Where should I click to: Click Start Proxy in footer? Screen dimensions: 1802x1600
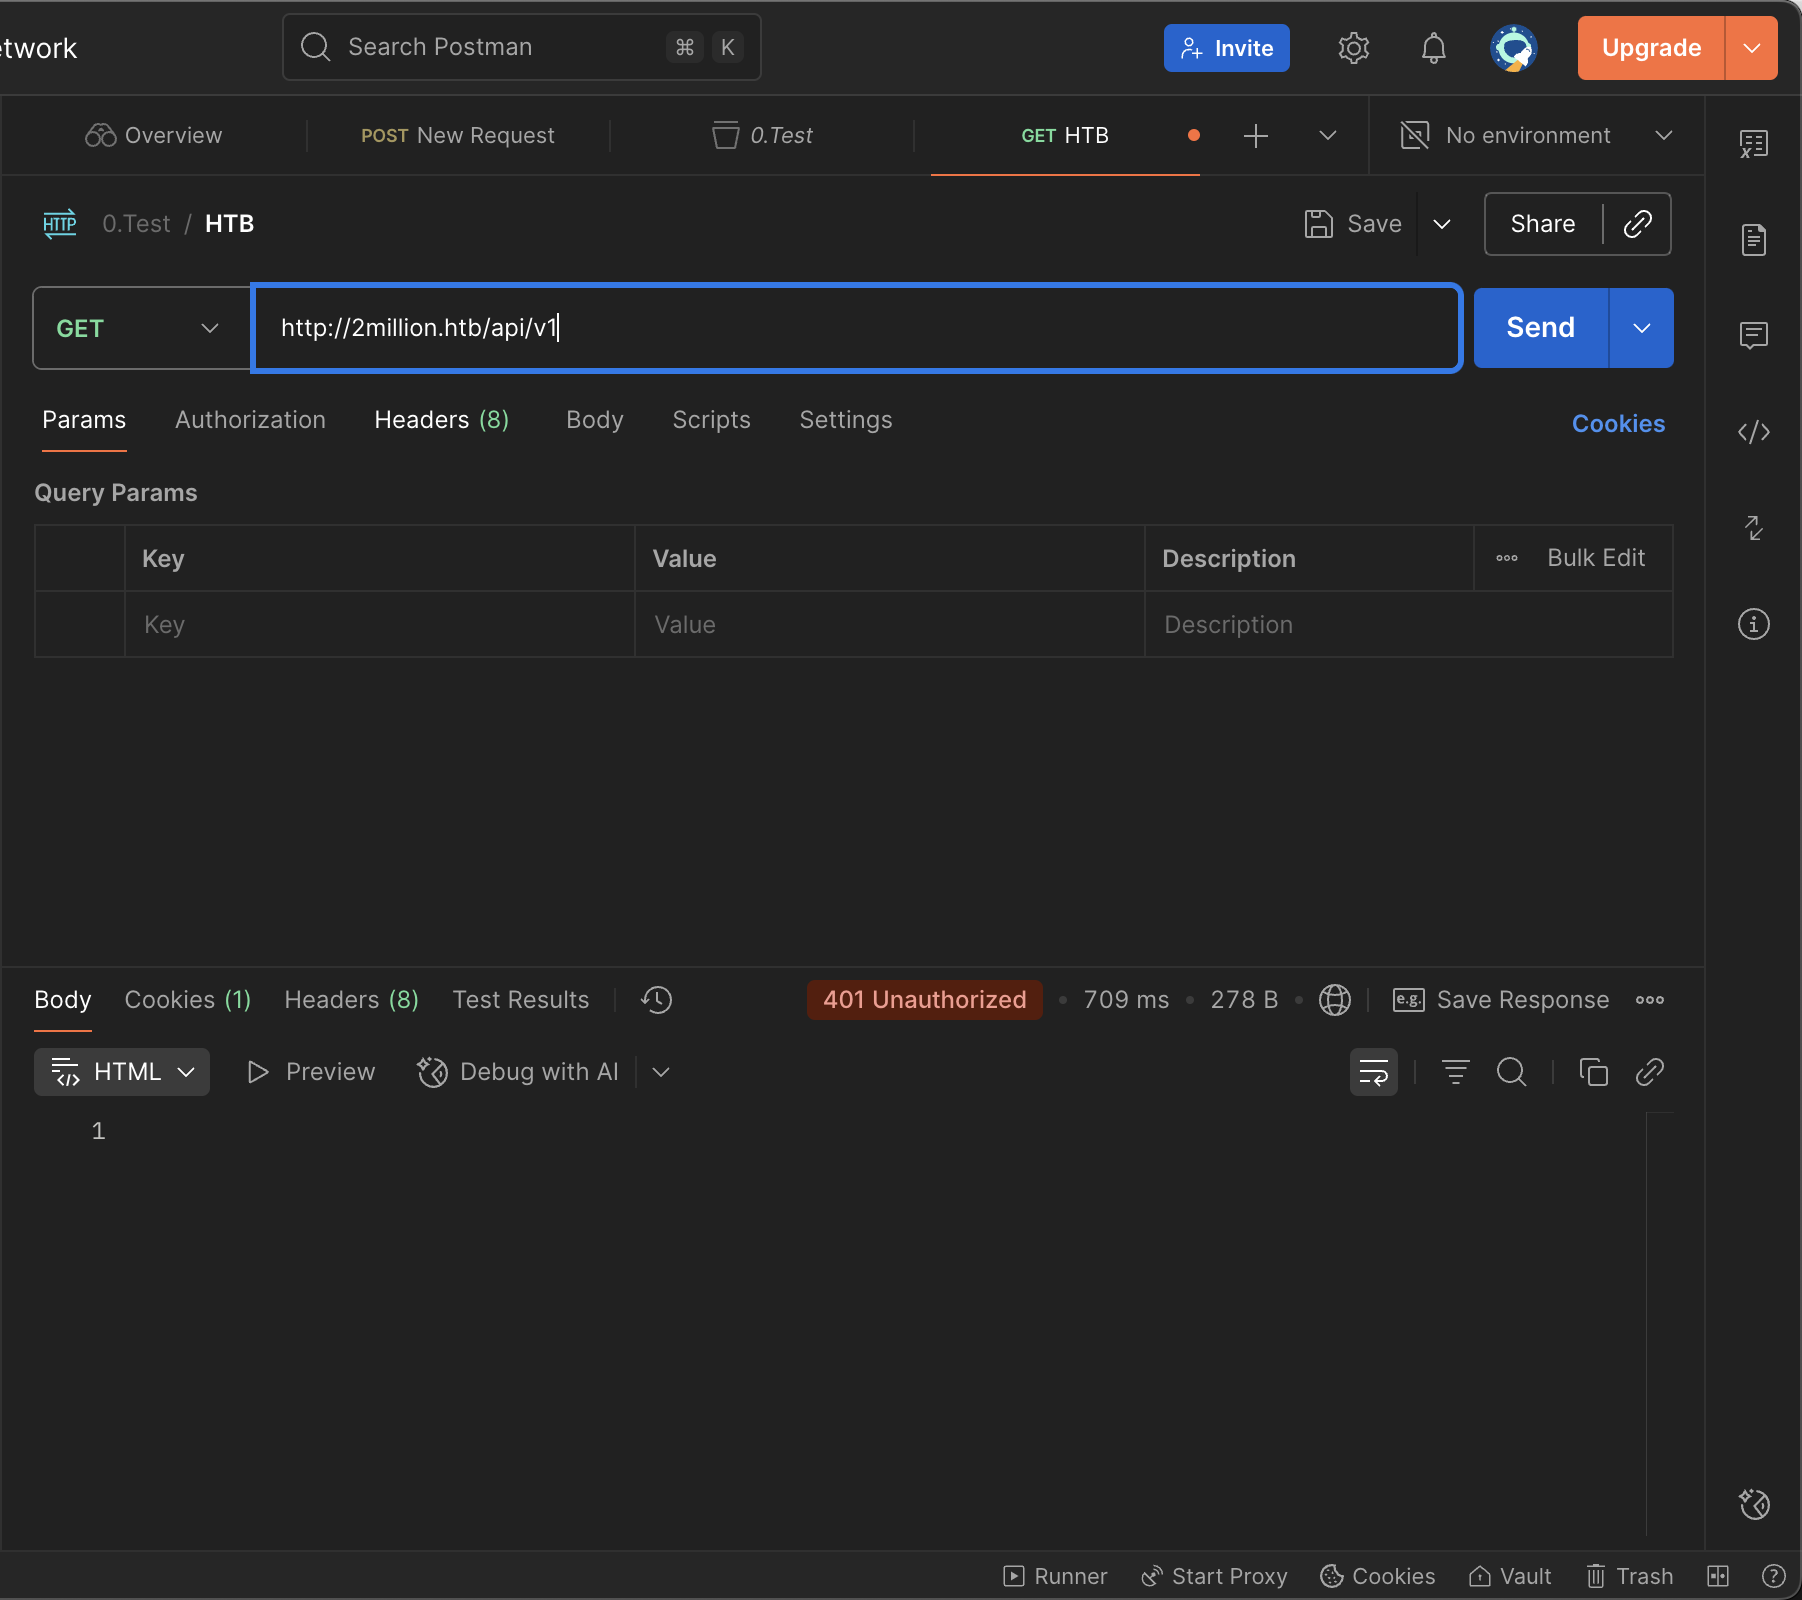[1214, 1576]
